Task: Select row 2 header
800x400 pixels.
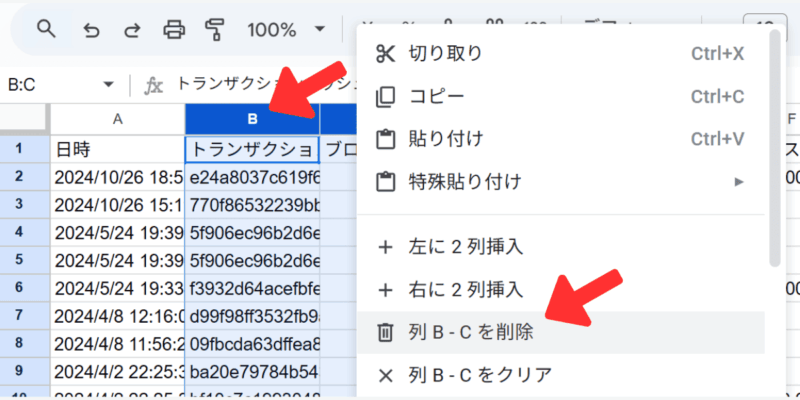Action: pos(25,177)
